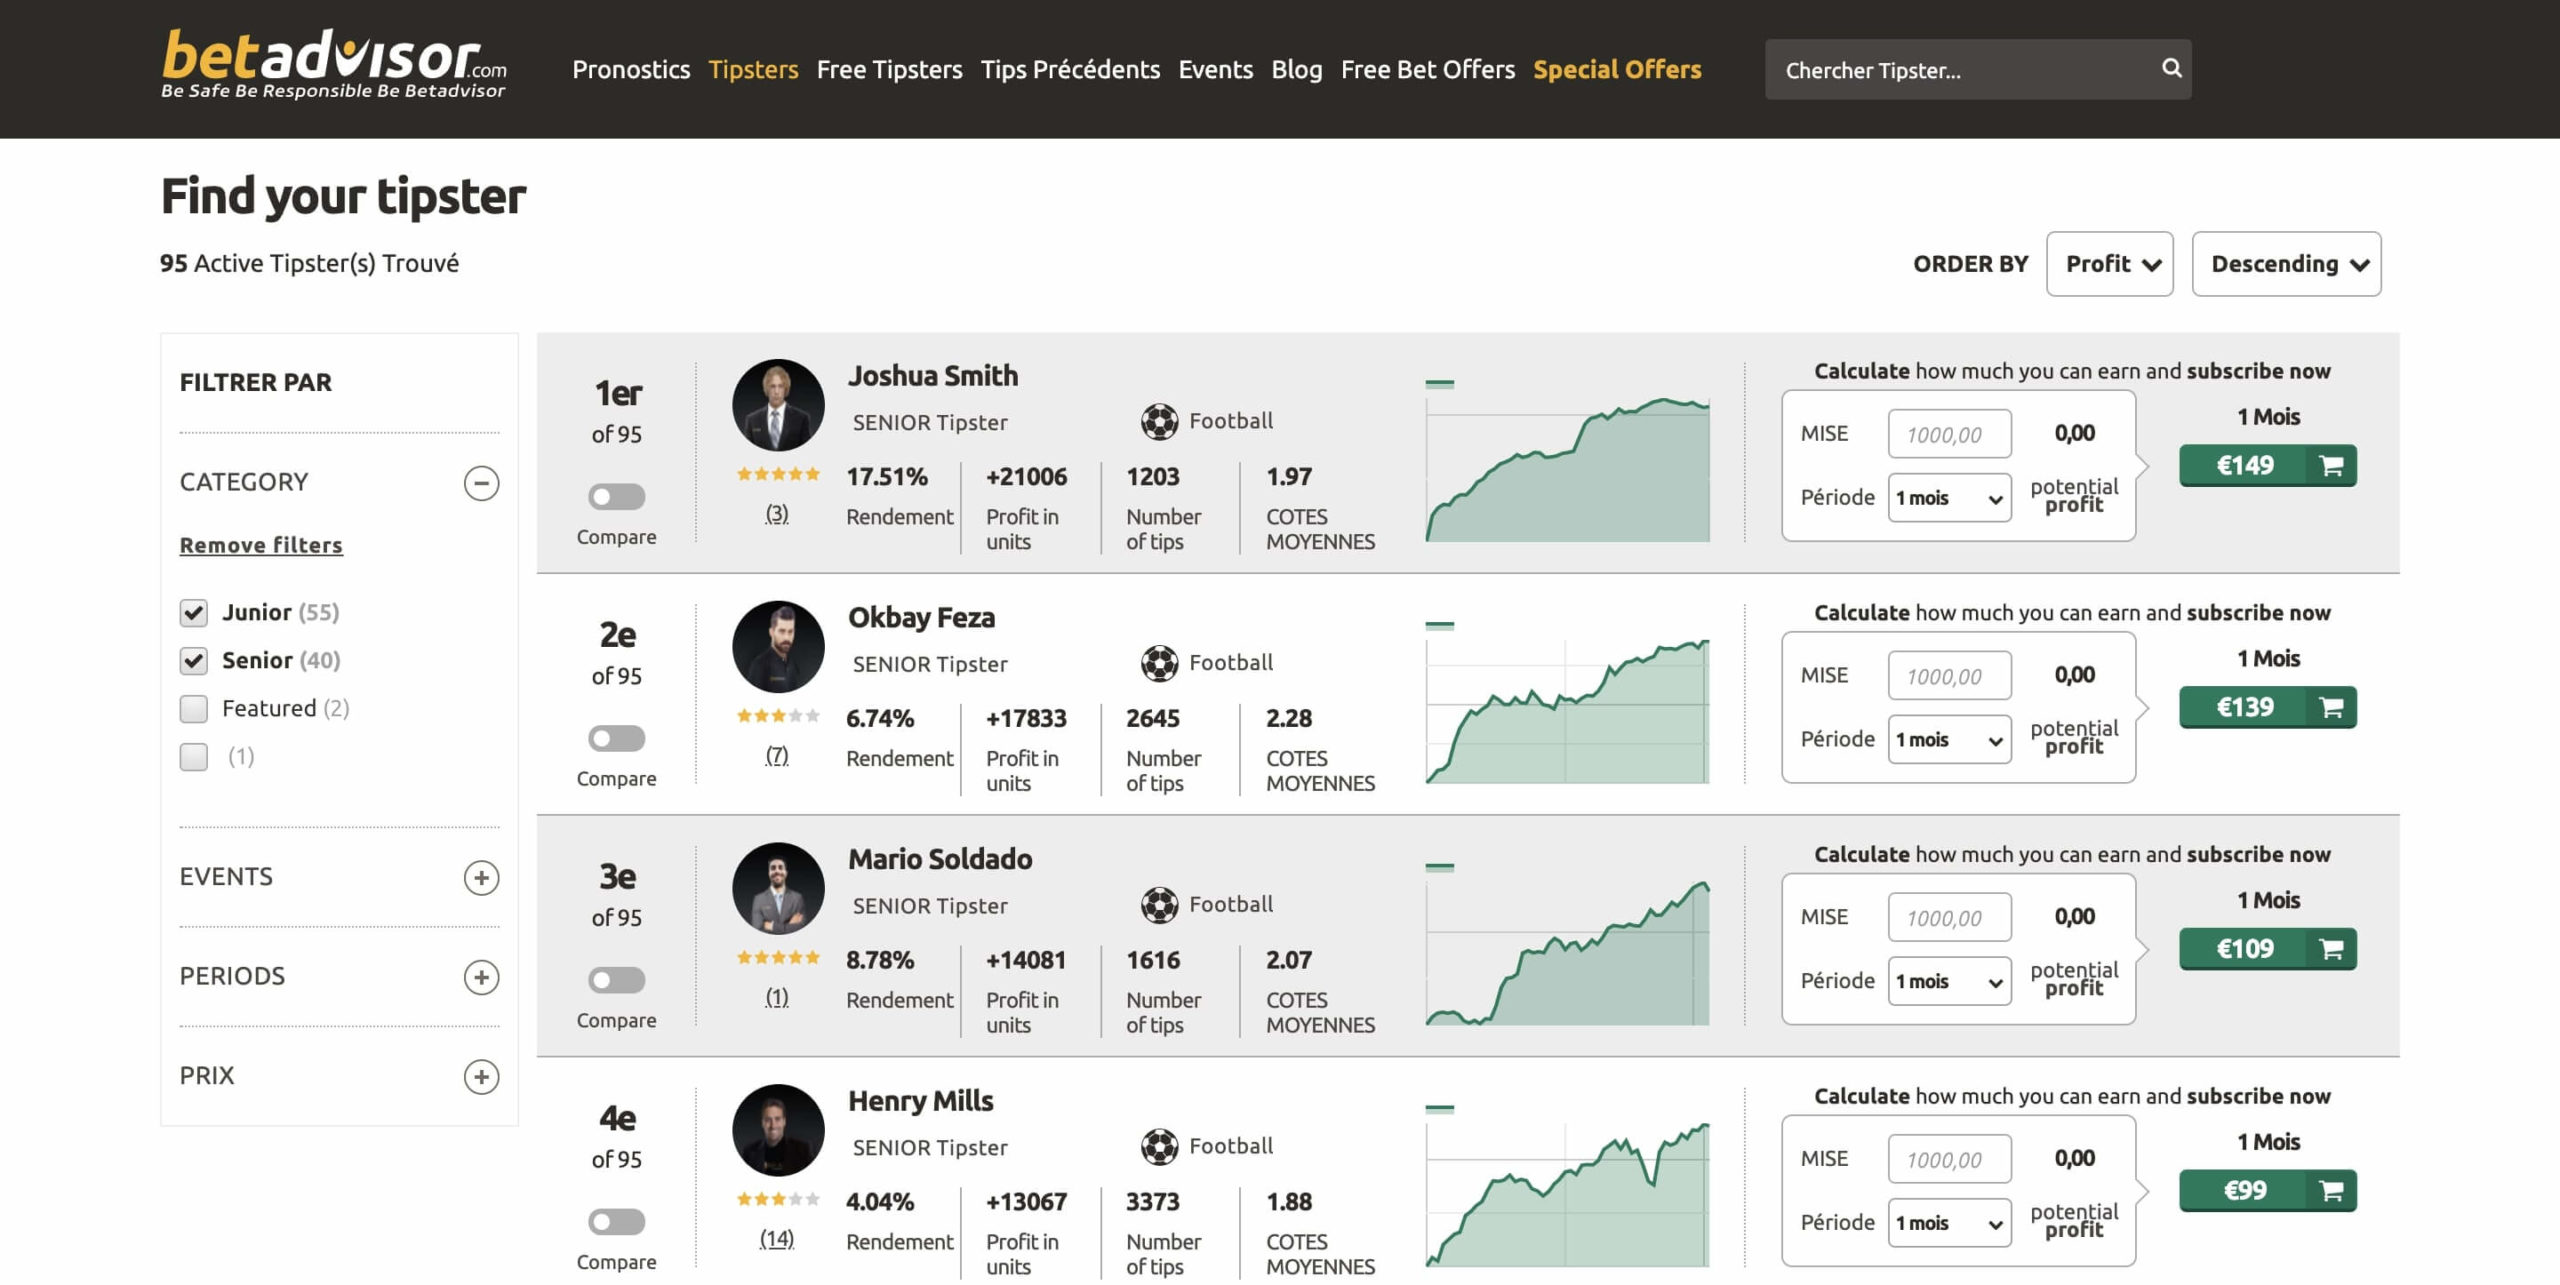Expand the PRIX filter section
This screenshot has height=1285, width=2560.
pos(481,1077)
